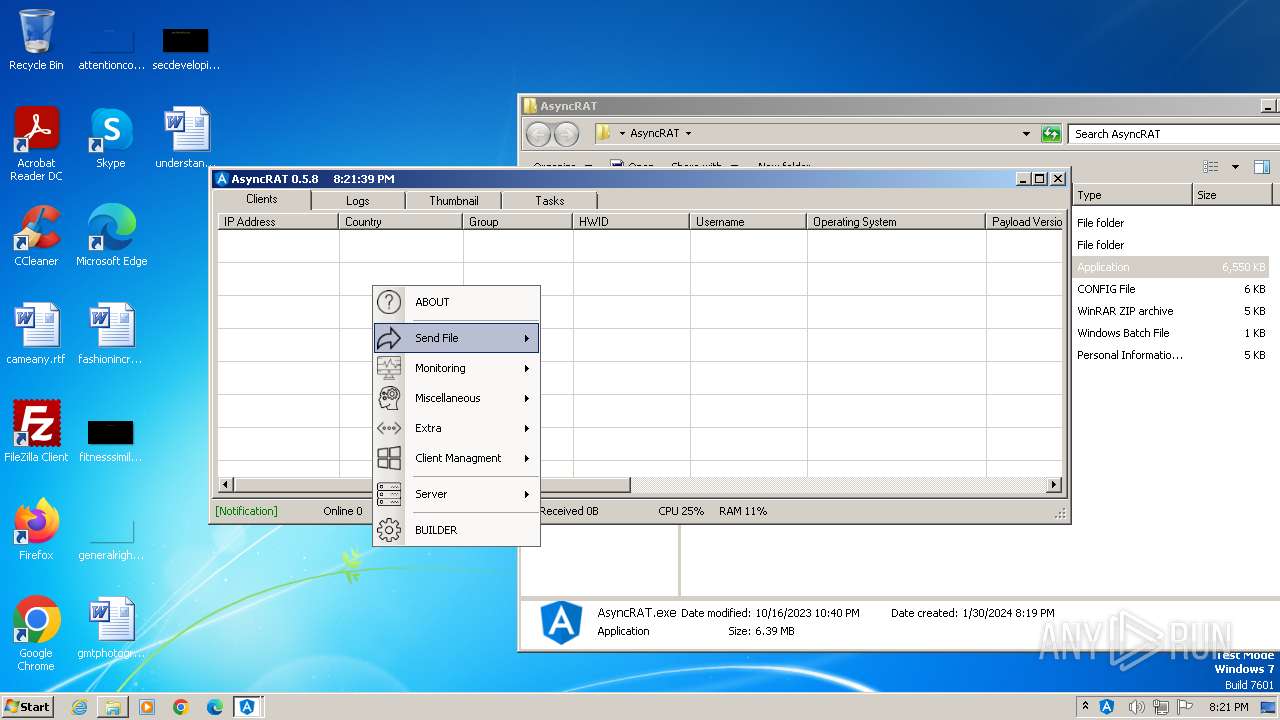Screen dimensions: 1280x720
Task: Click AsyncRAT tray icon in notification area
Action: tap(1107, 707)
